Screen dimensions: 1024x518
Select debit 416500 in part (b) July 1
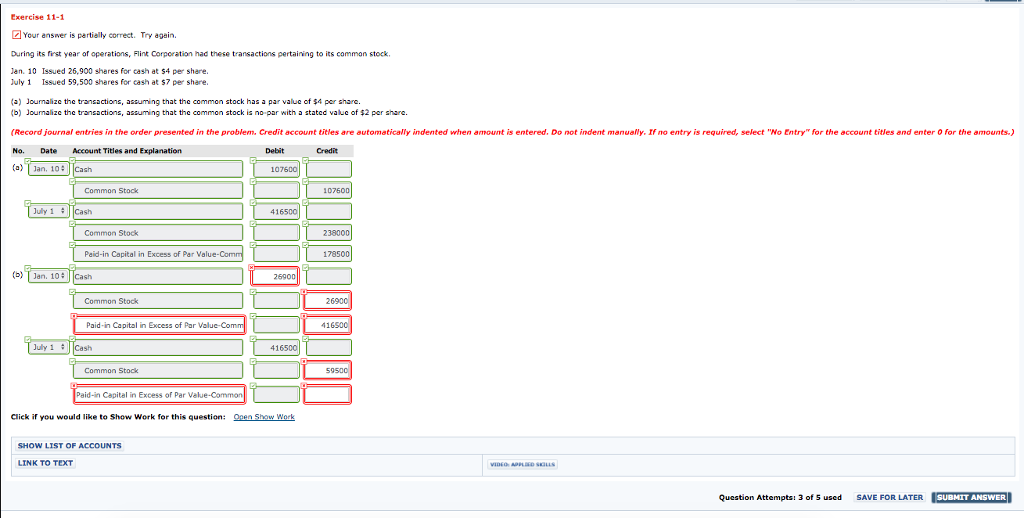click(x=277, y=348)
